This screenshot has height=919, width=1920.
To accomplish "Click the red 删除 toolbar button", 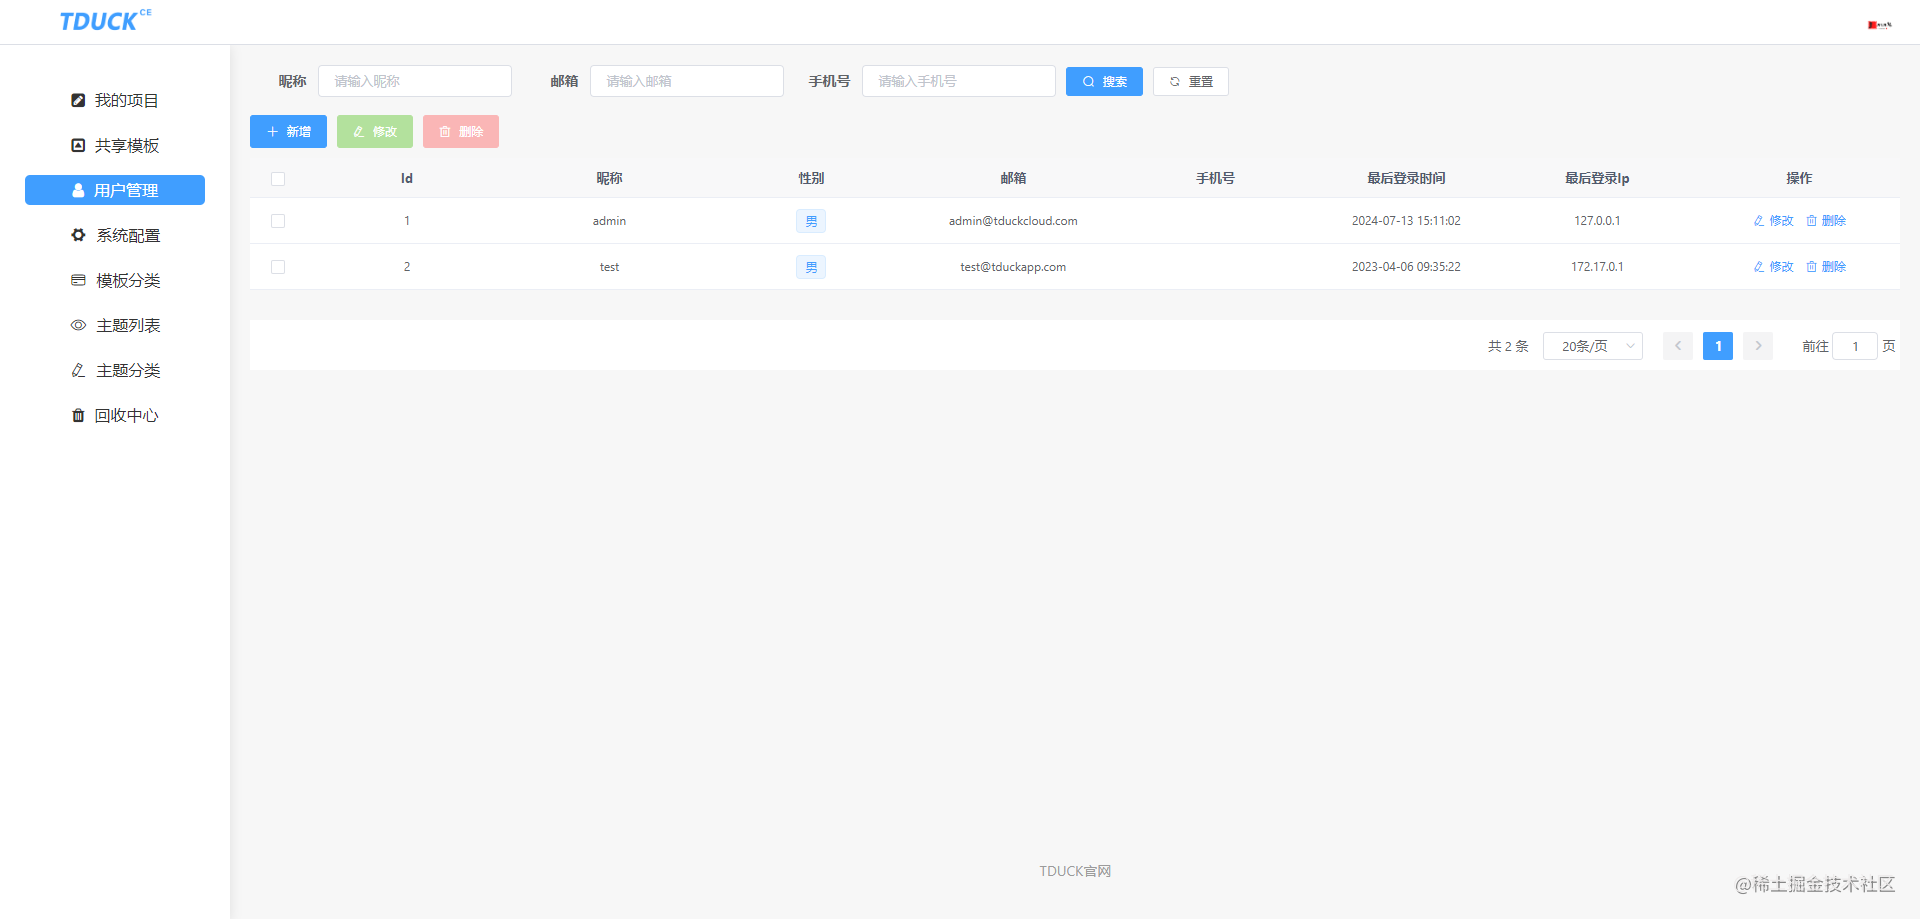I will pos(461,131).
